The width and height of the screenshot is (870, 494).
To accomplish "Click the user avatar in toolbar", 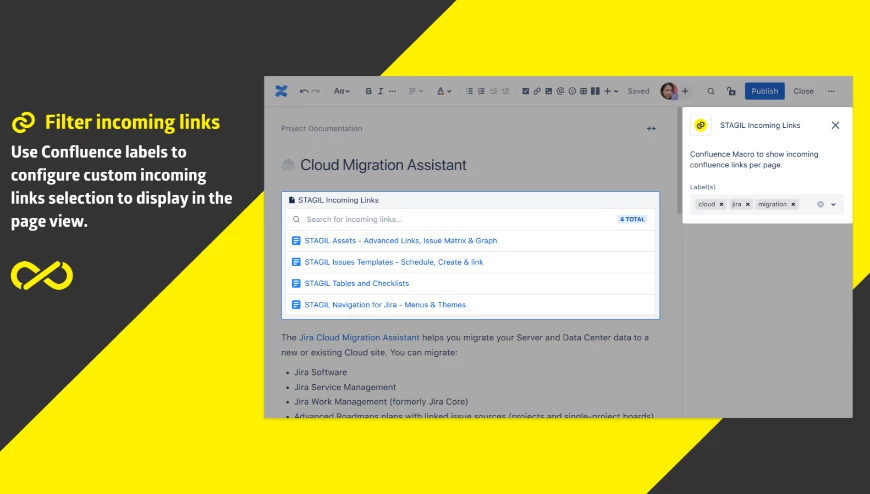I will [669, 91].
